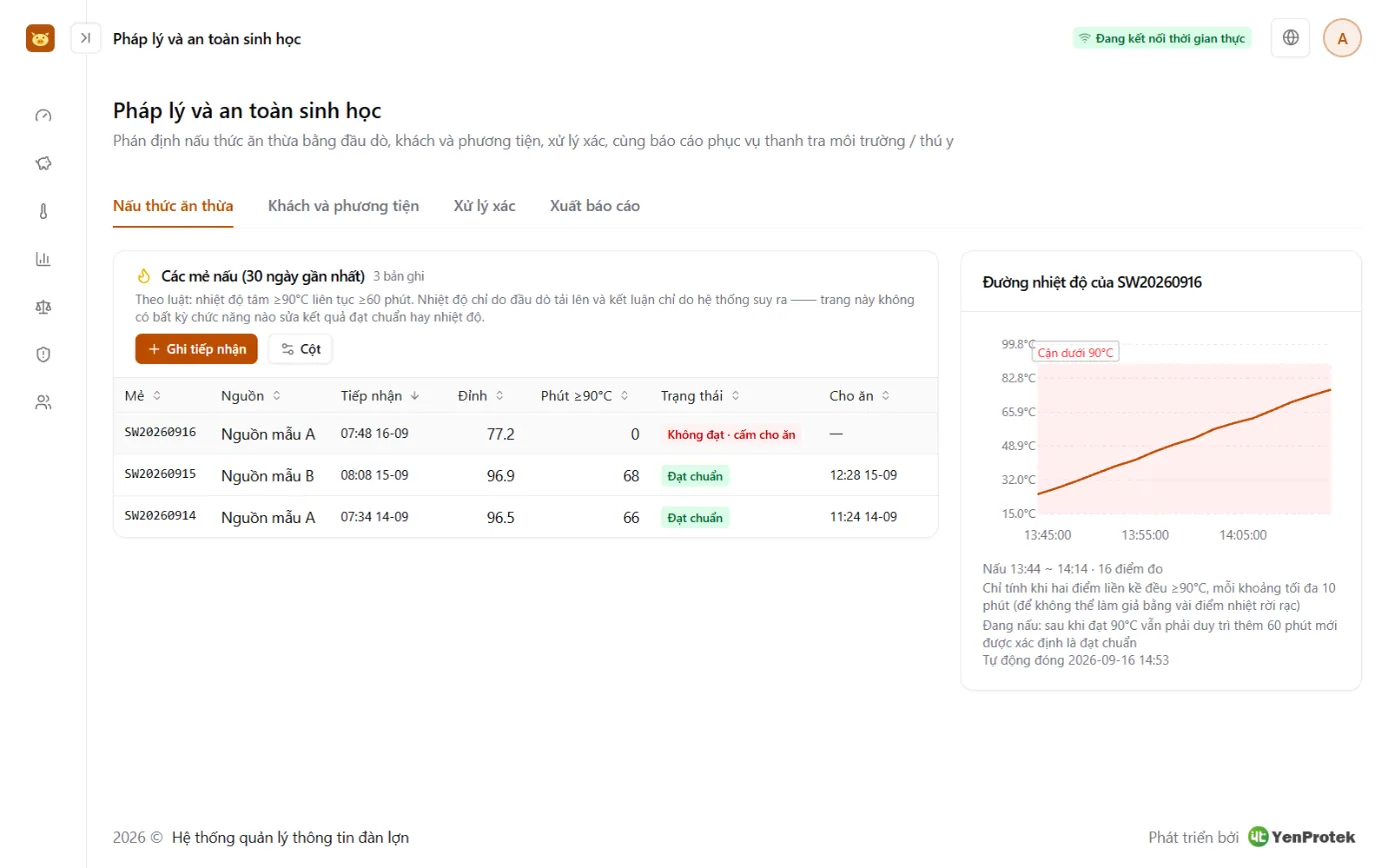
Task: Open the legal scales icon in the sidebar
Action: 43,306
